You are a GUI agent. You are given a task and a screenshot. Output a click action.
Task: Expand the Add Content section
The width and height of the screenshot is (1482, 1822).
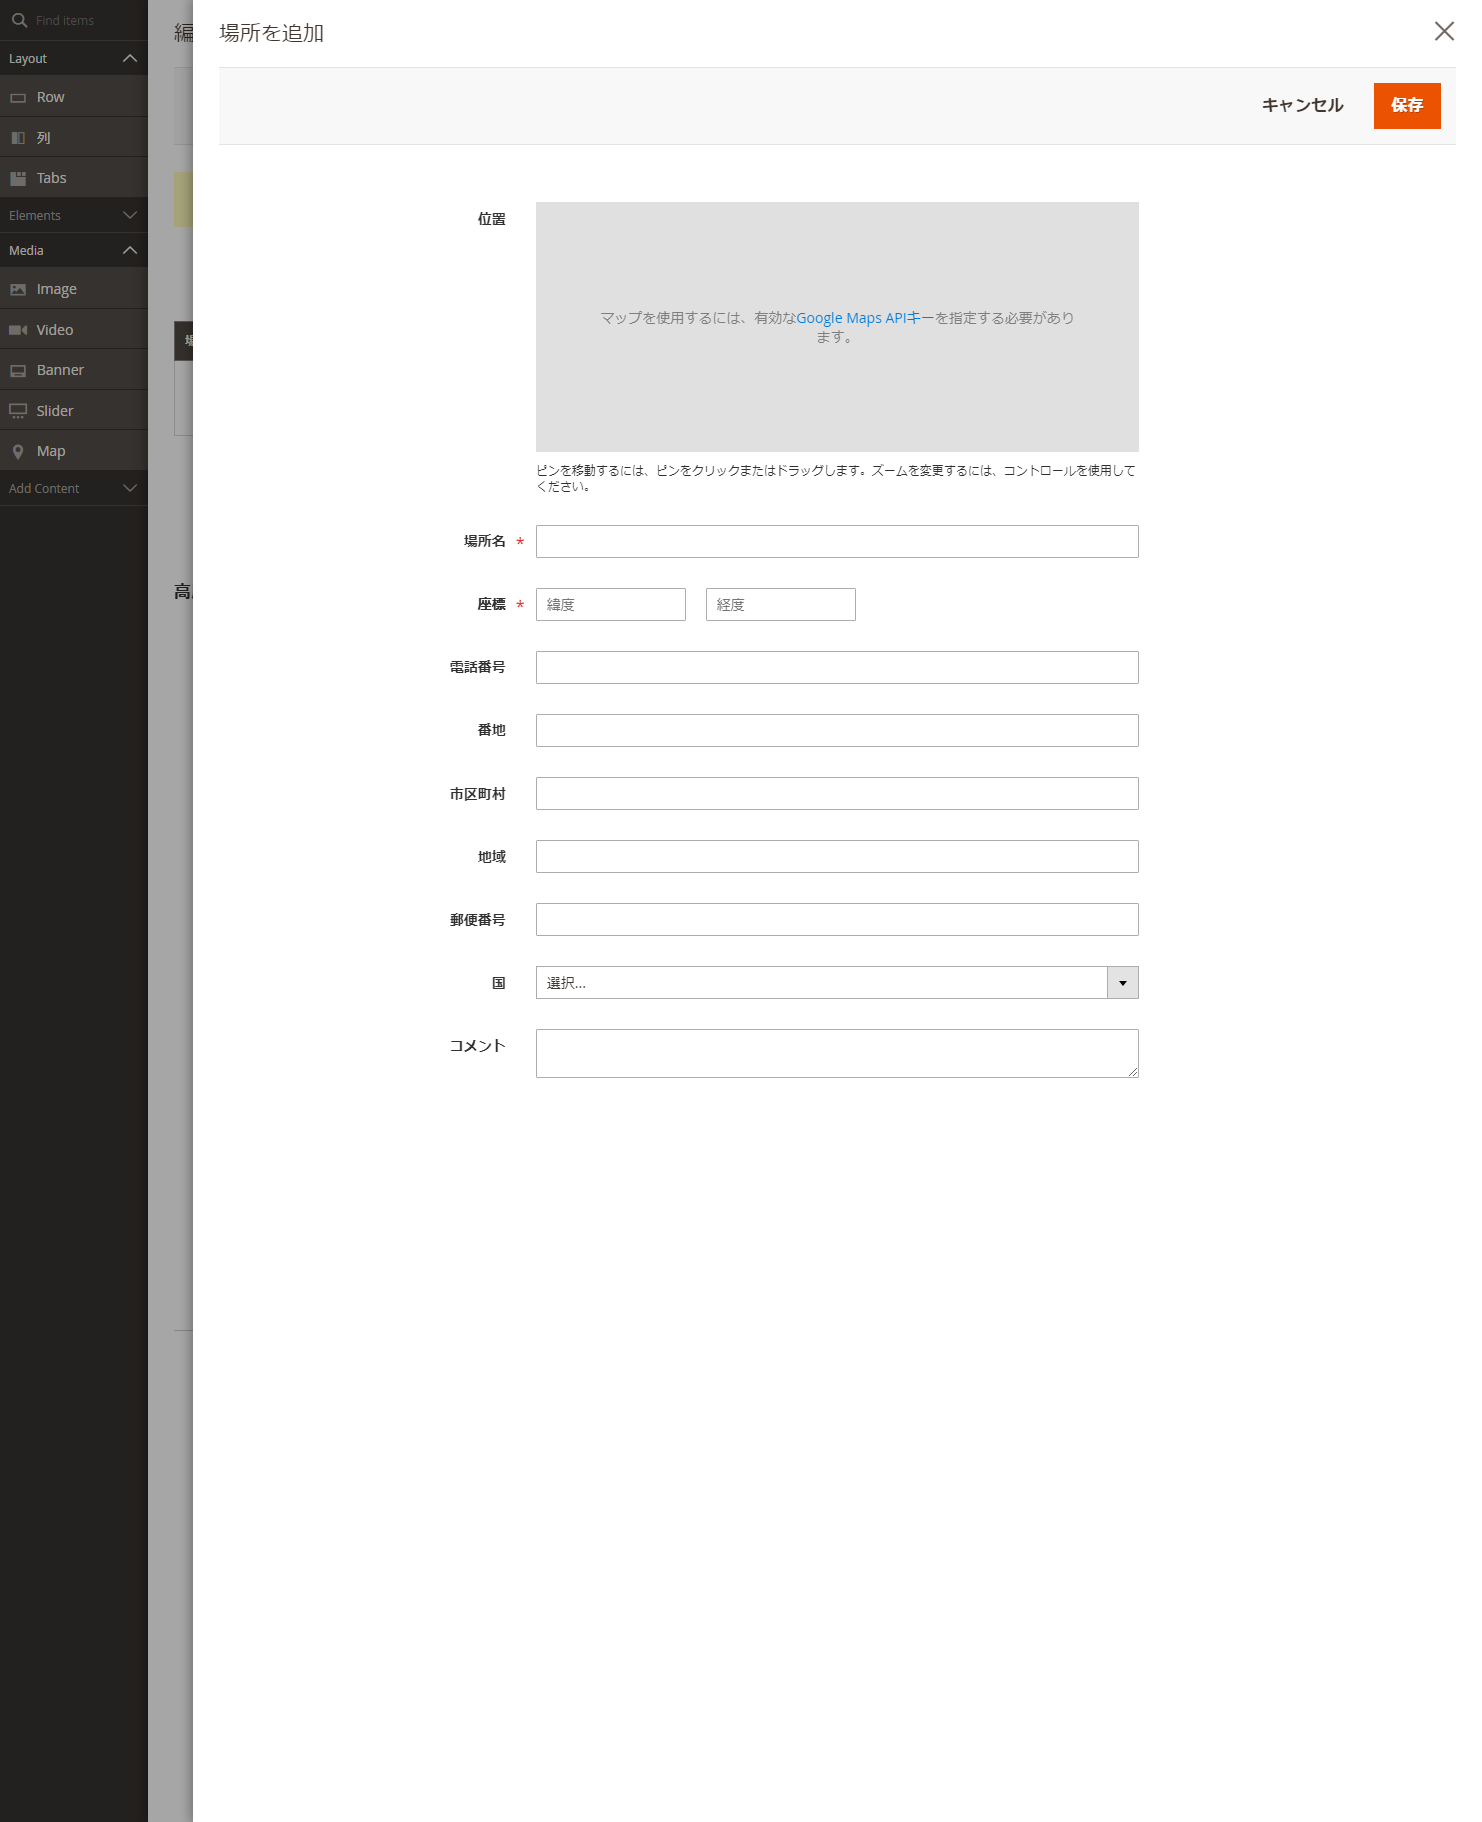(x=130, y=488)
